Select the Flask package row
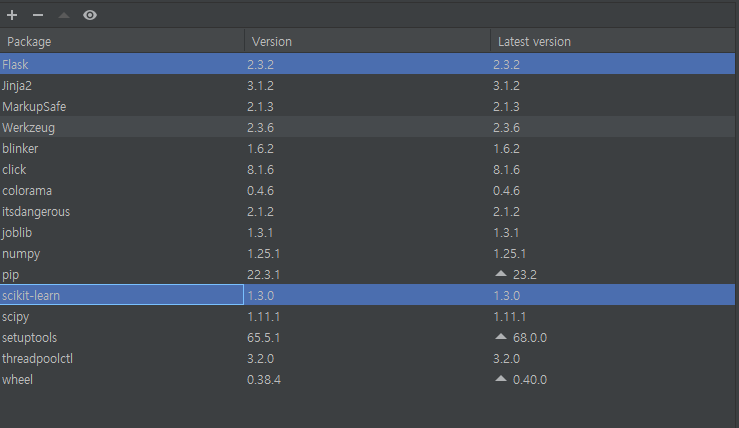 point(368,64)
